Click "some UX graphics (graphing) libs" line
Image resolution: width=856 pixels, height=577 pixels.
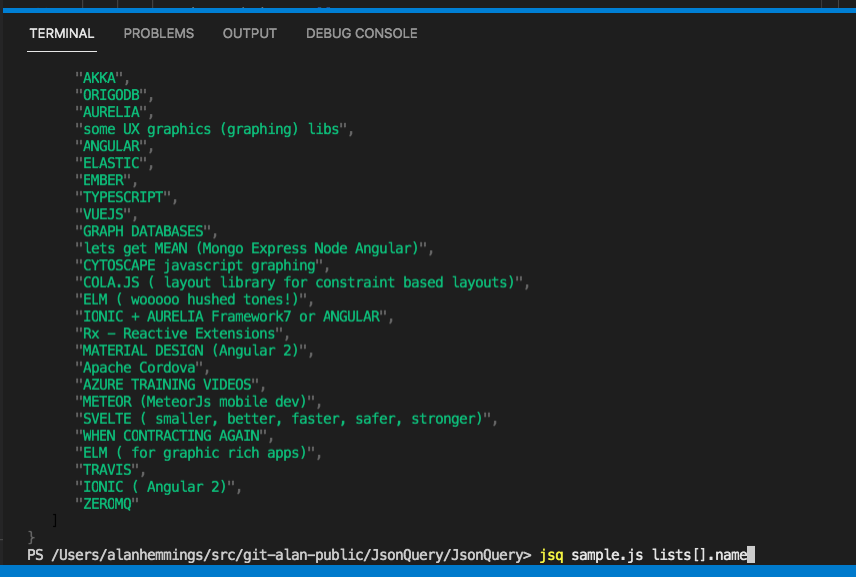click(214, 129)
